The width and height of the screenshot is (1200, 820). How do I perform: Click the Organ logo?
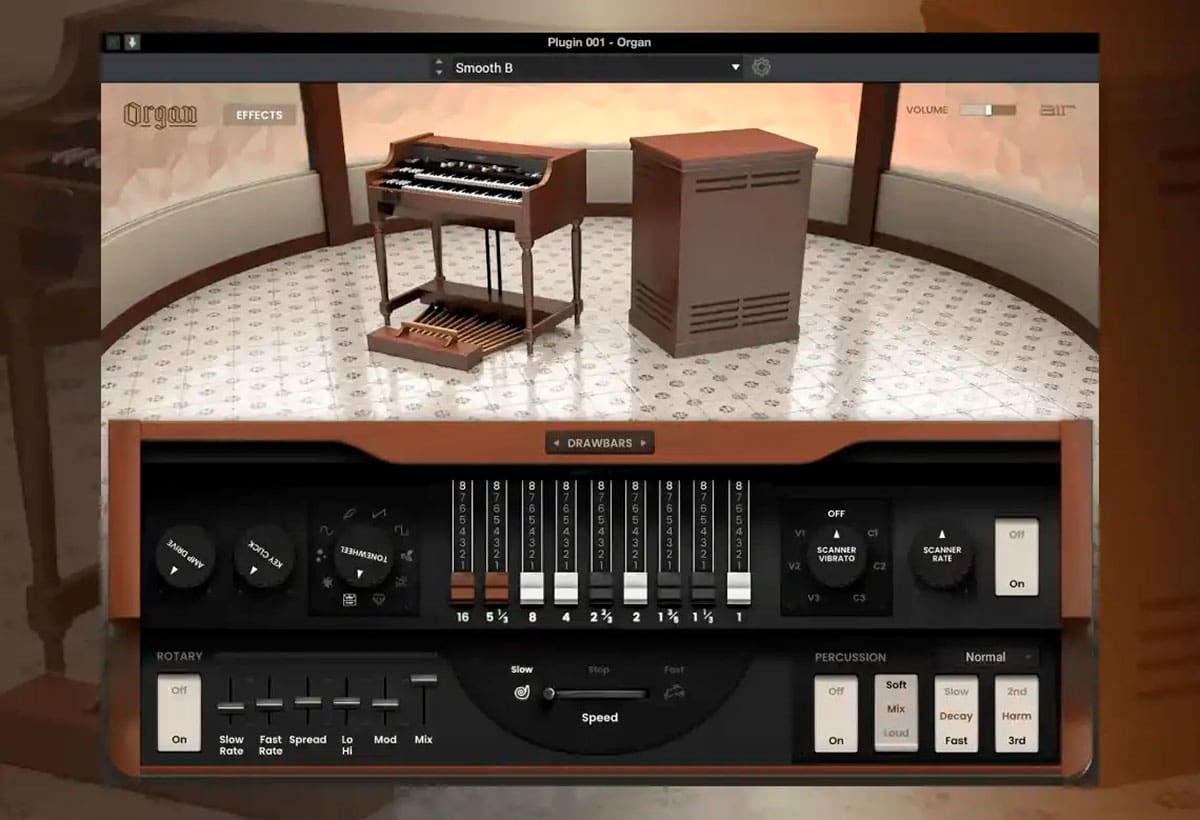(x=160, y=115)
